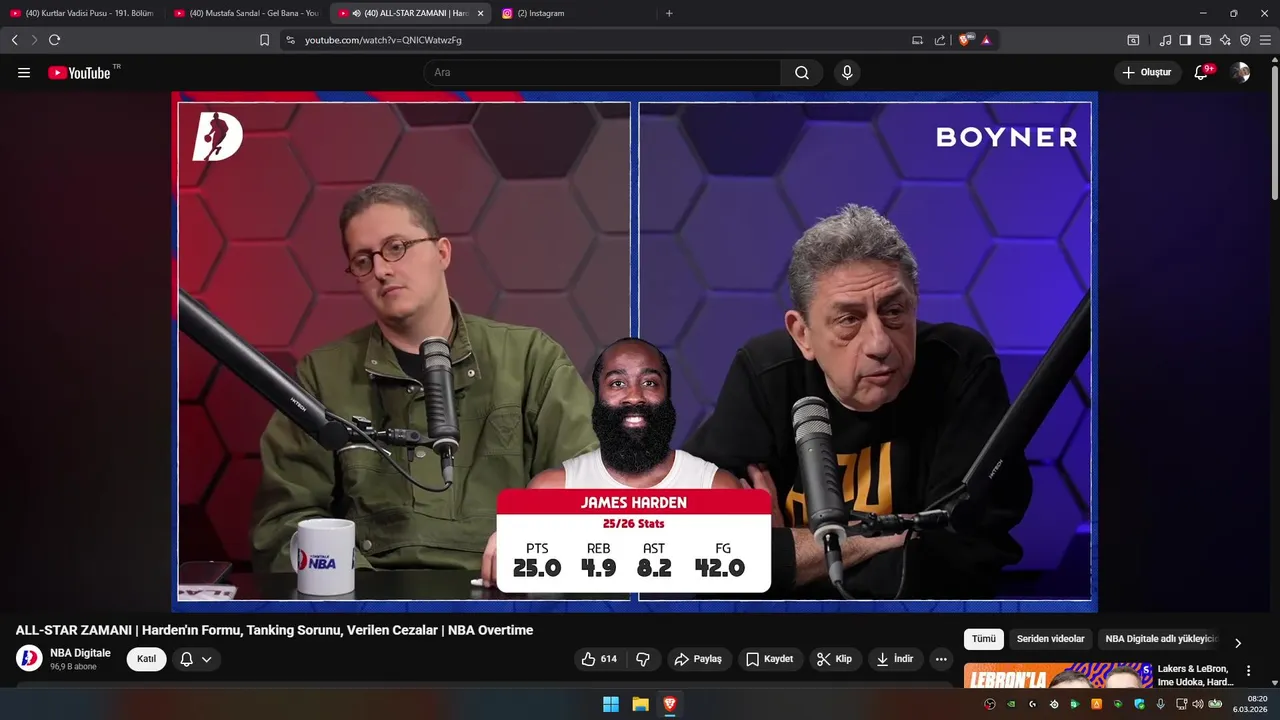Open the Lakers & LeBron recommended video thumbnail
This screenshot has height=720, width=1280.
(1057, 675)
